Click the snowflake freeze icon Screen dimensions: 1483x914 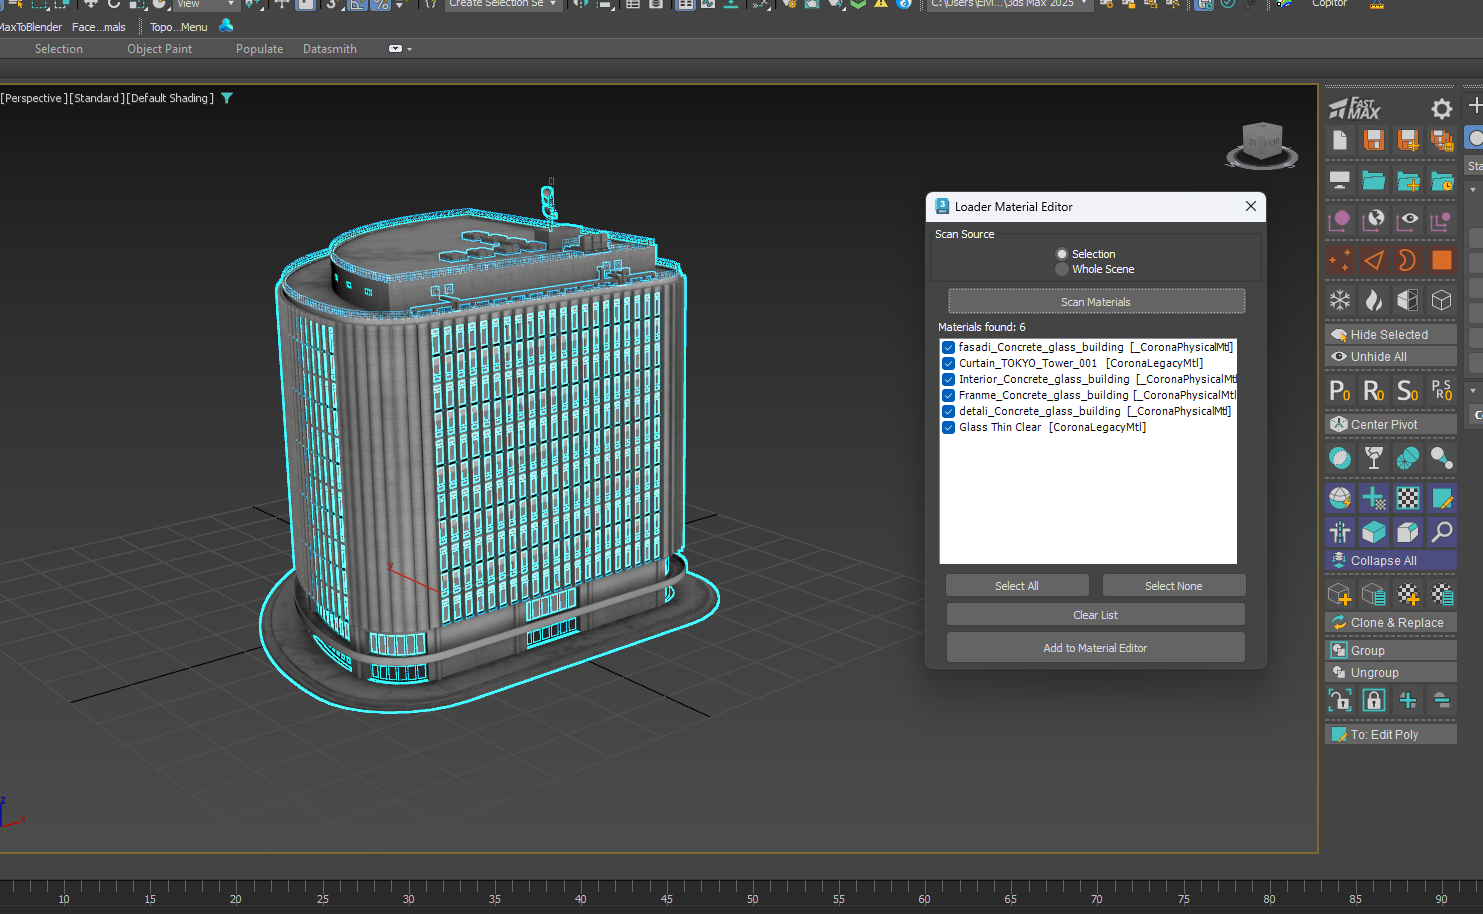[1340, 300]
